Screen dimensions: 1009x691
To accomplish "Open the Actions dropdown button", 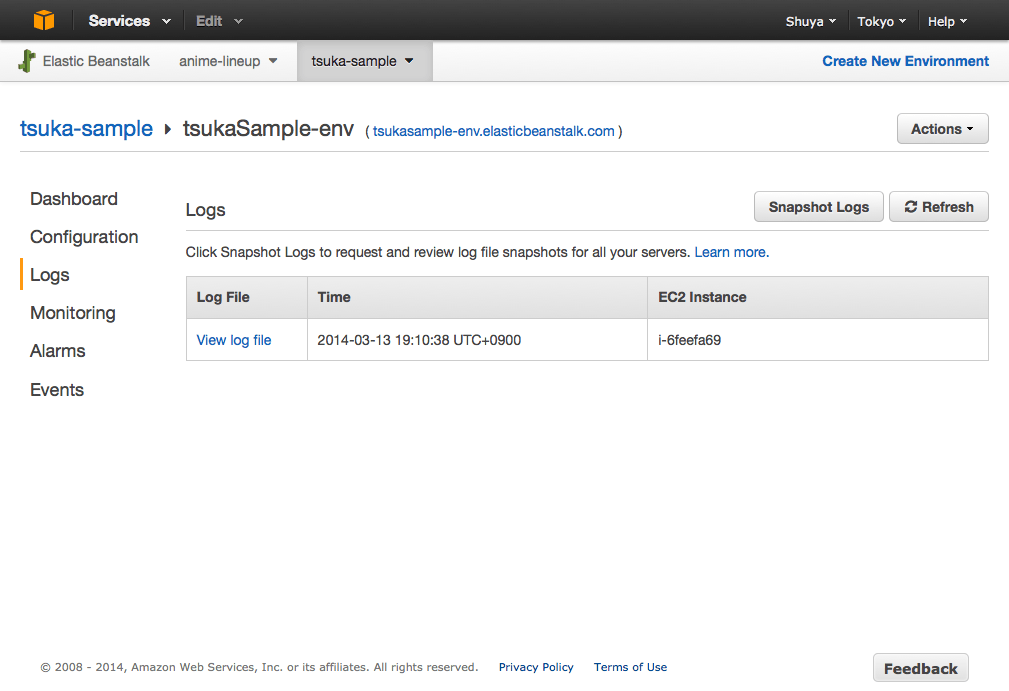I will click(942, 129).
